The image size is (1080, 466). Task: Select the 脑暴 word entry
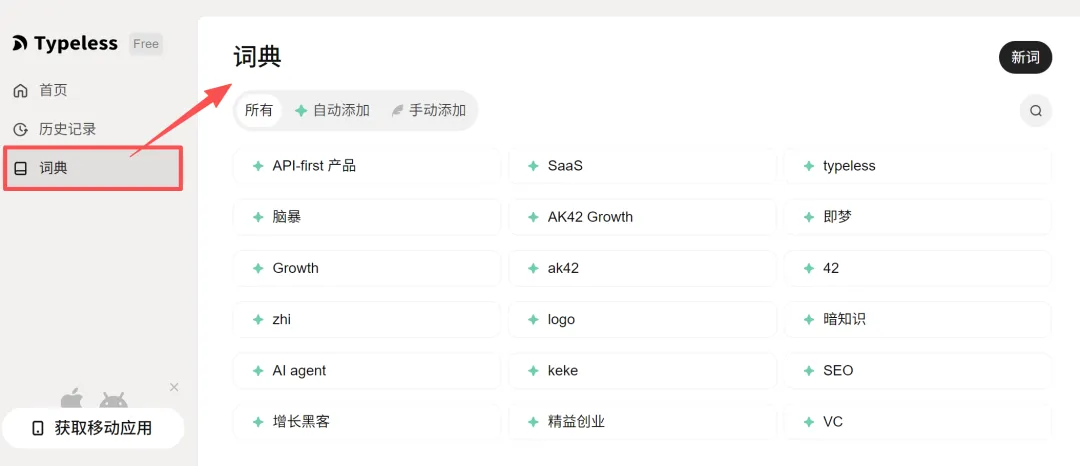(367, 217)
